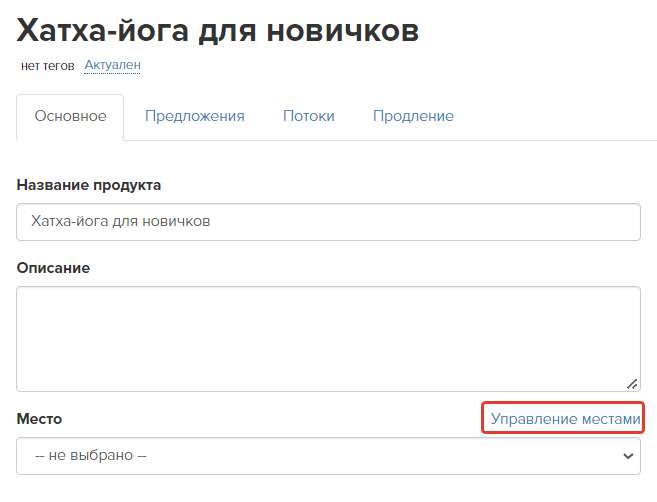Open the Управление местами link
Viewport: 657px width, 502px height.
[x=565, y=419]
